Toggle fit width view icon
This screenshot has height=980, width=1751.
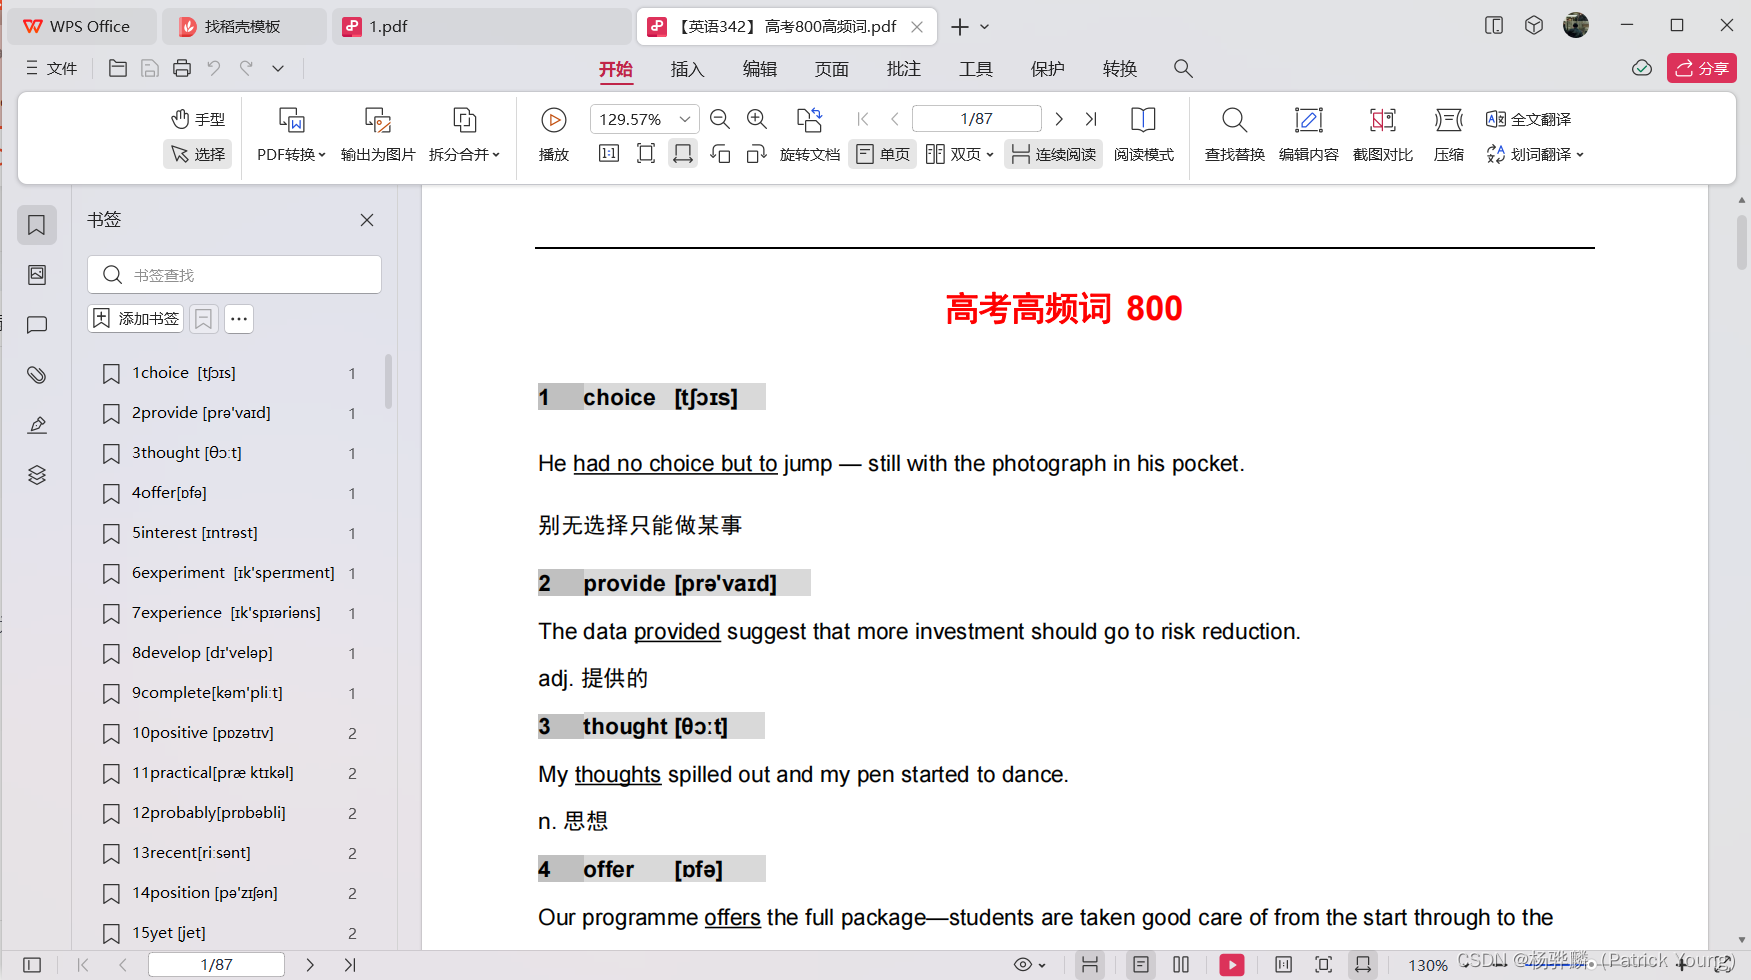click(x=683, y=154)
